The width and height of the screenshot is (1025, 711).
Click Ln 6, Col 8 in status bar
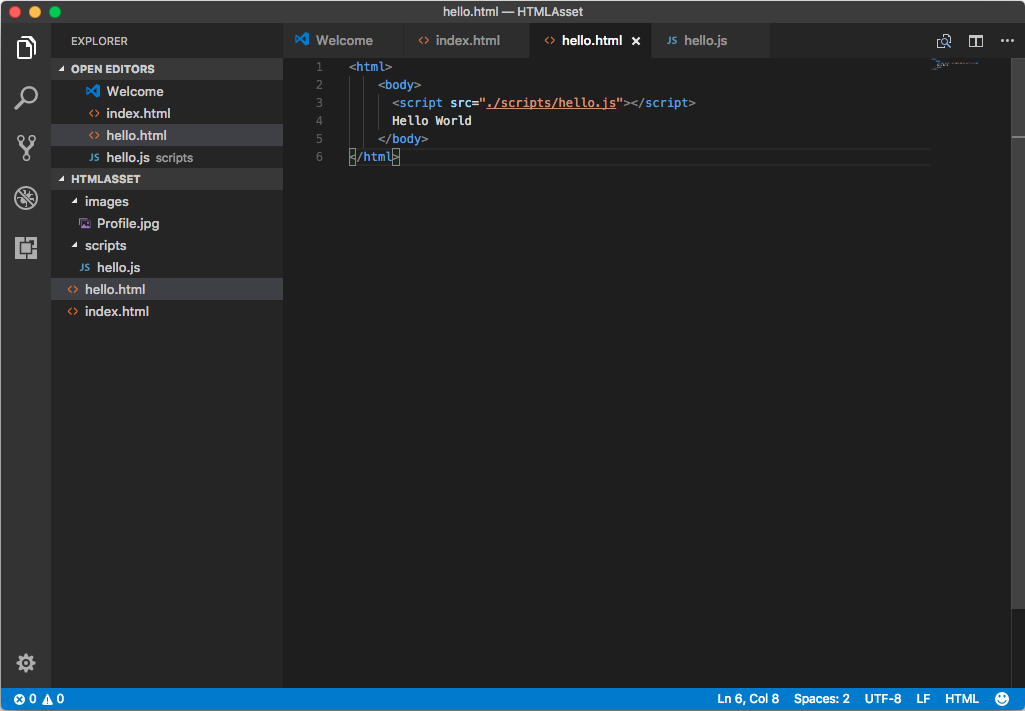click(748, 699)
